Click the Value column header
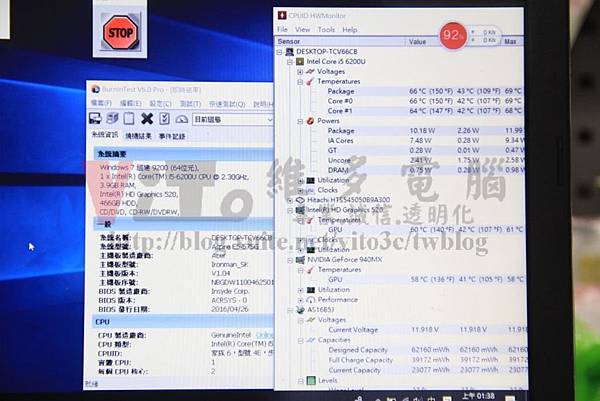Viewport: 600px width, 401px height. (x=417, y=41)
